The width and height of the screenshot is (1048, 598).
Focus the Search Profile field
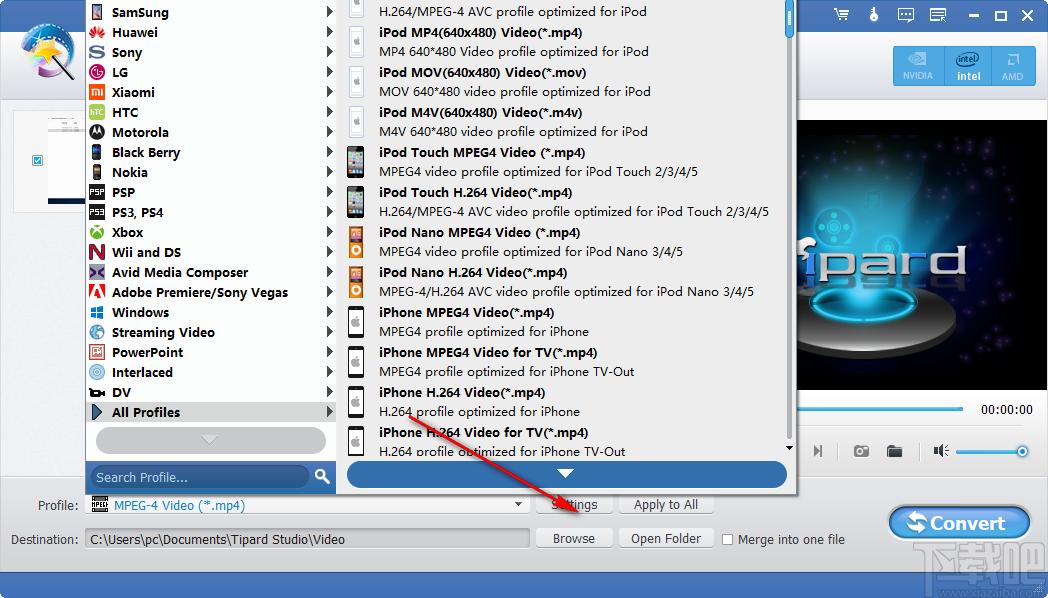(199, 477)
